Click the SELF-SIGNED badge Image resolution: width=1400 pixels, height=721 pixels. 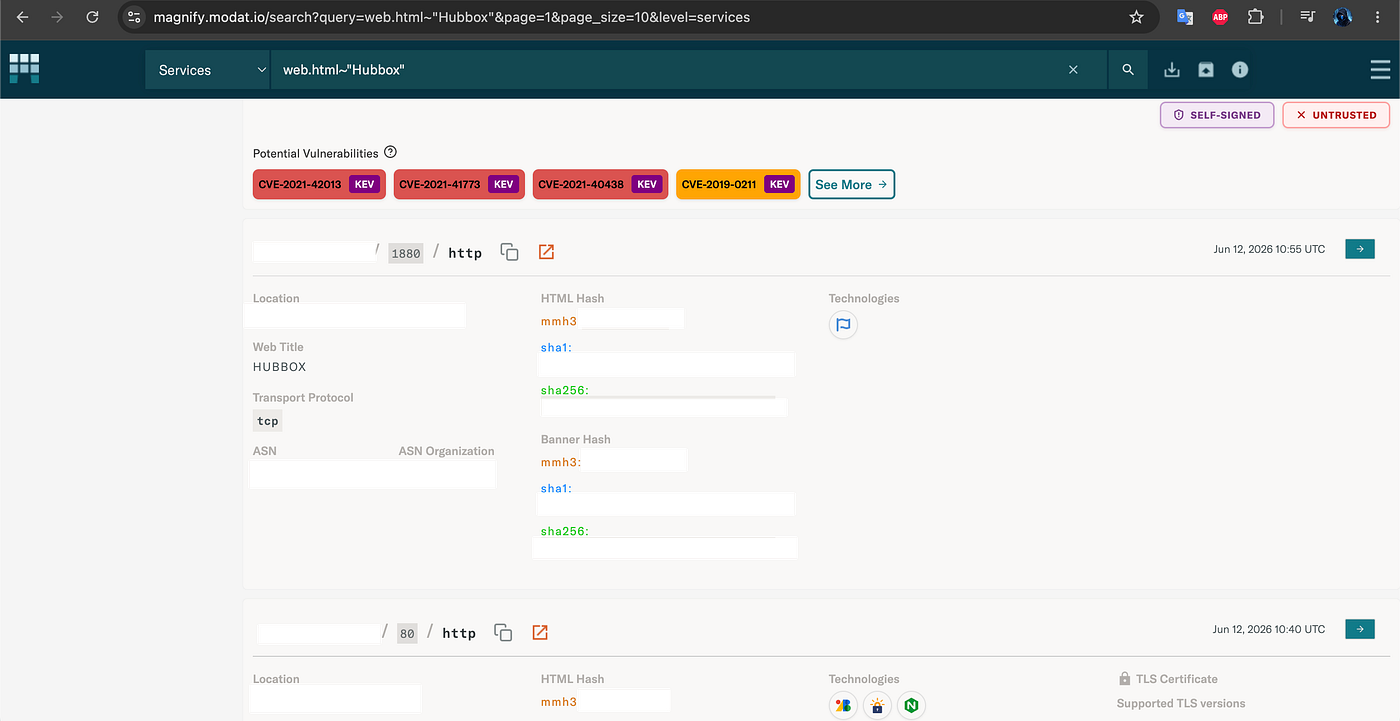coord(1217,115)
